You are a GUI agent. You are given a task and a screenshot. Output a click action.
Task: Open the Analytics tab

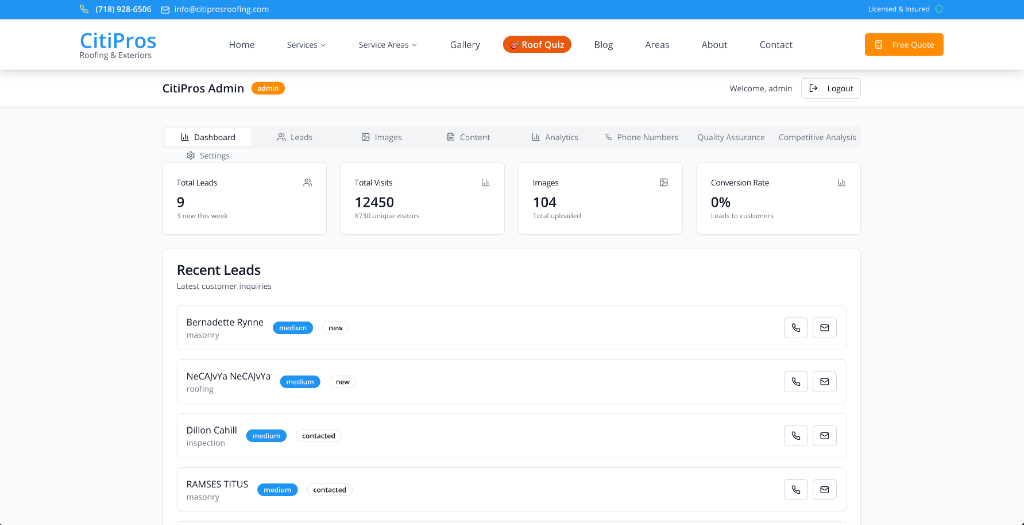pyautogui.click(x=554, y=137)
